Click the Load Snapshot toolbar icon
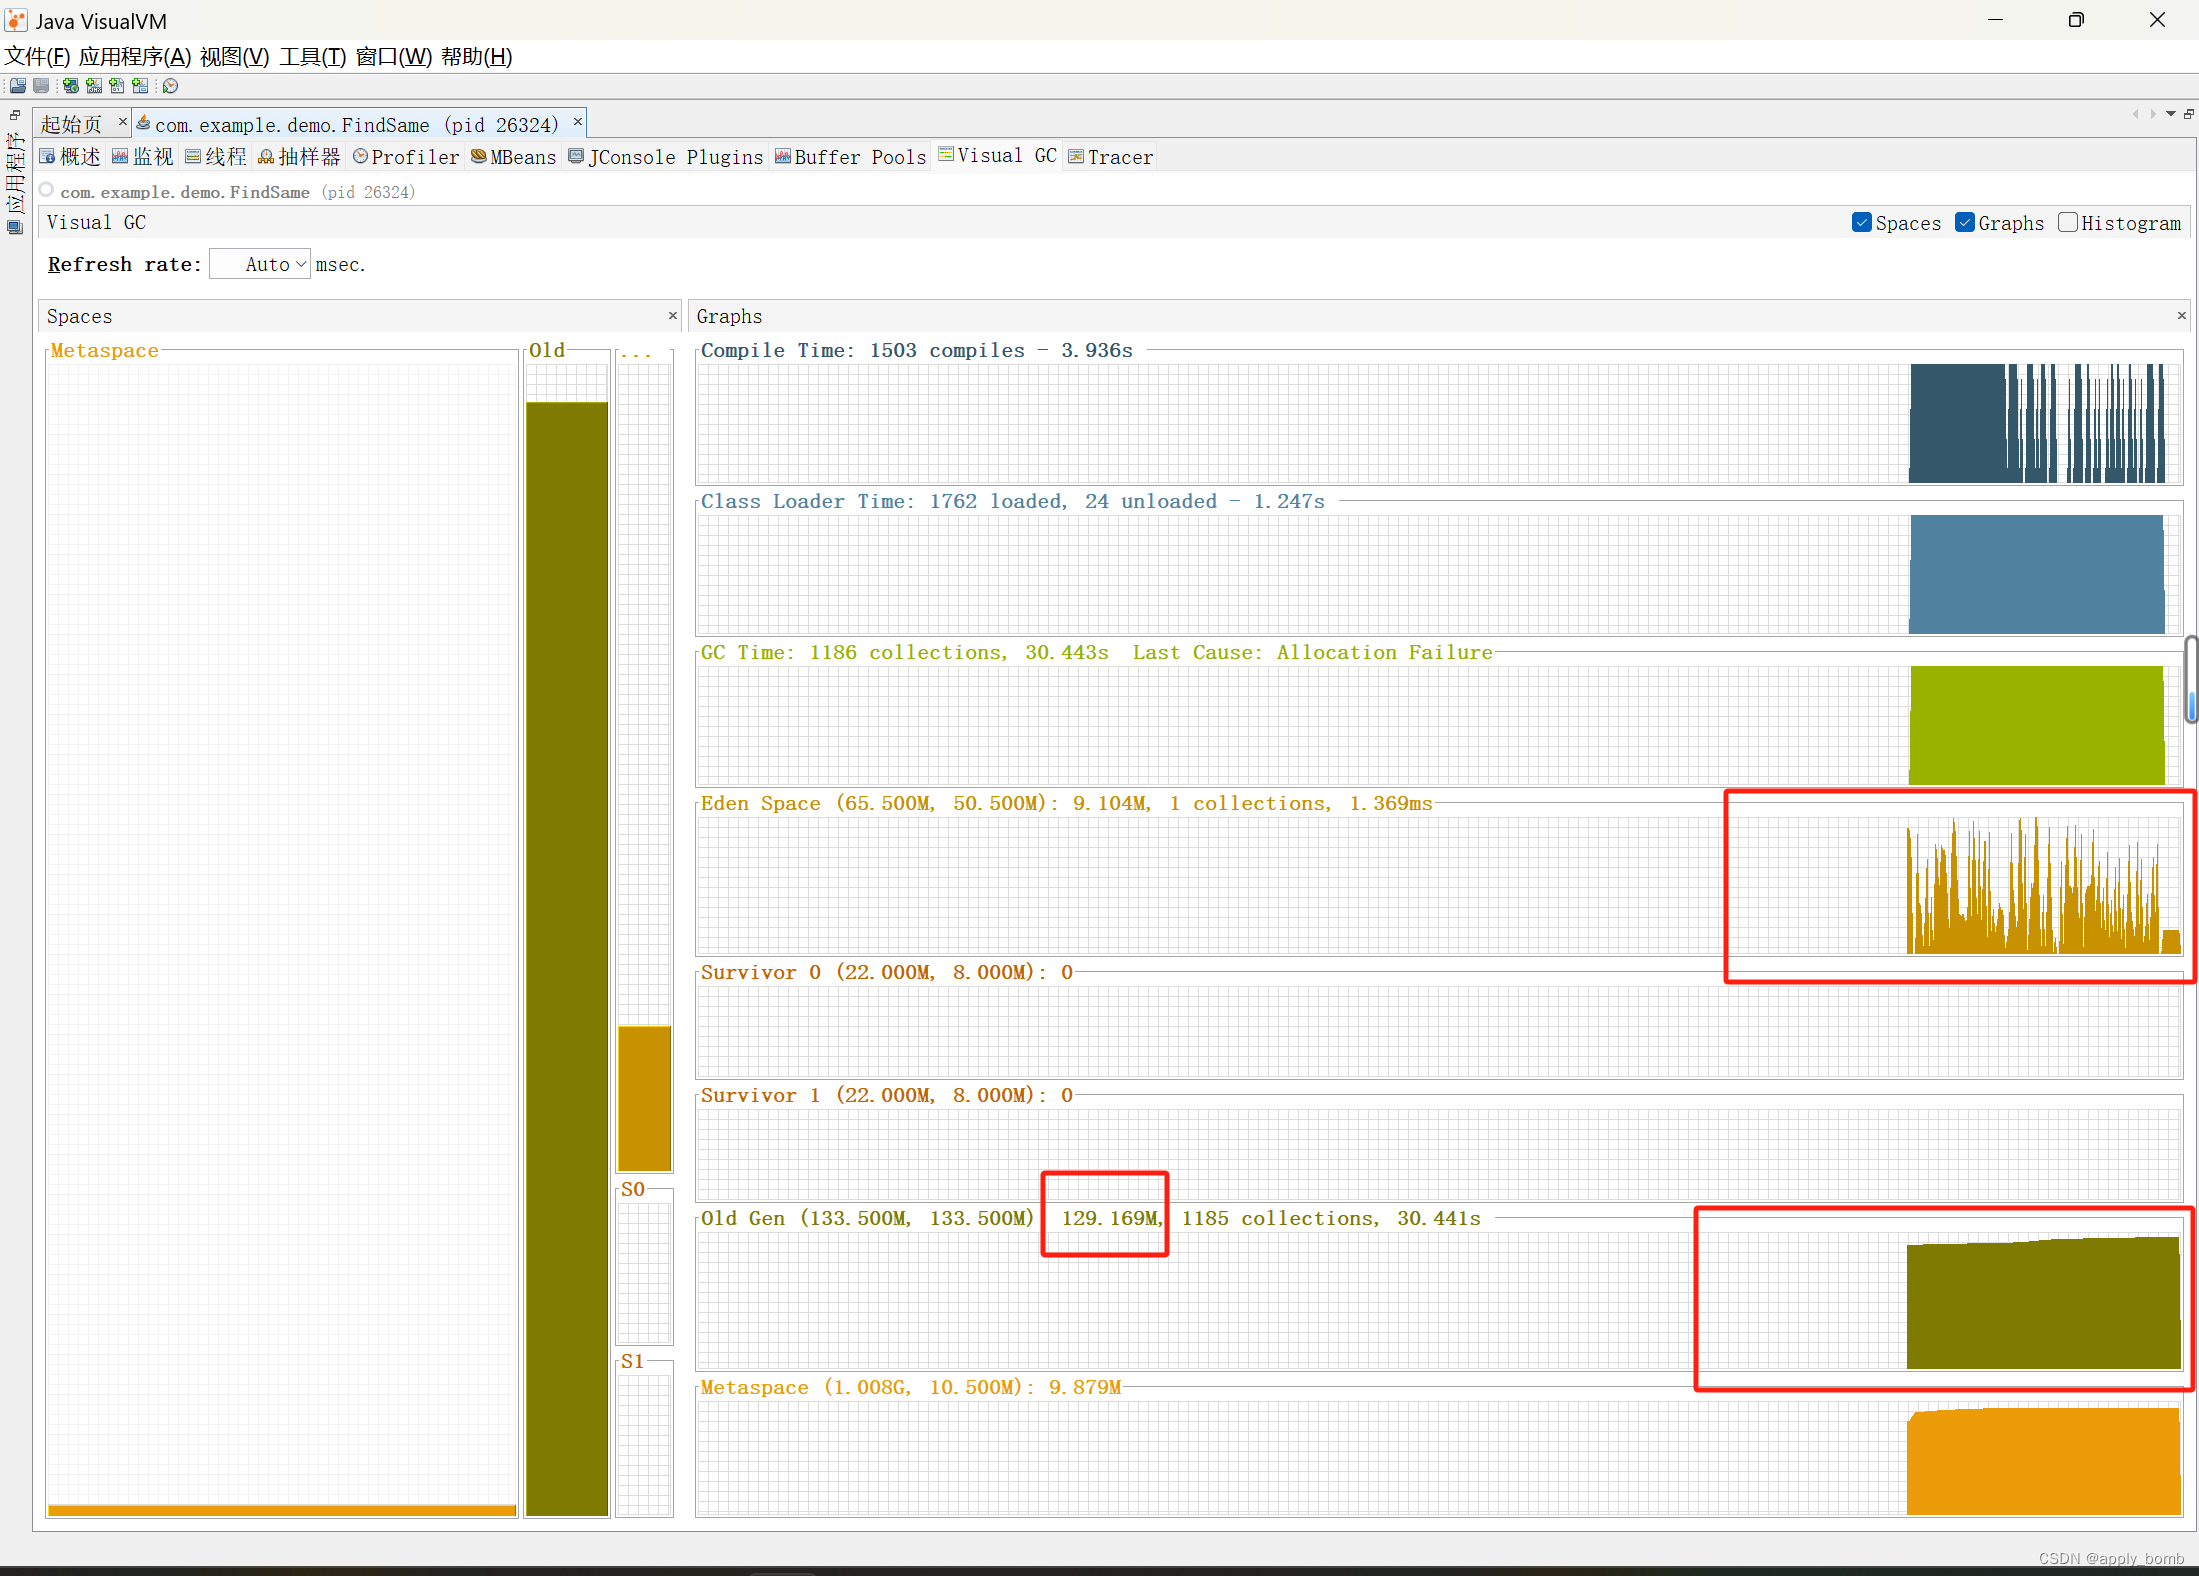Image resolution: width=2199 pixels, height=1576 pixels. click(x=18, y=86)
